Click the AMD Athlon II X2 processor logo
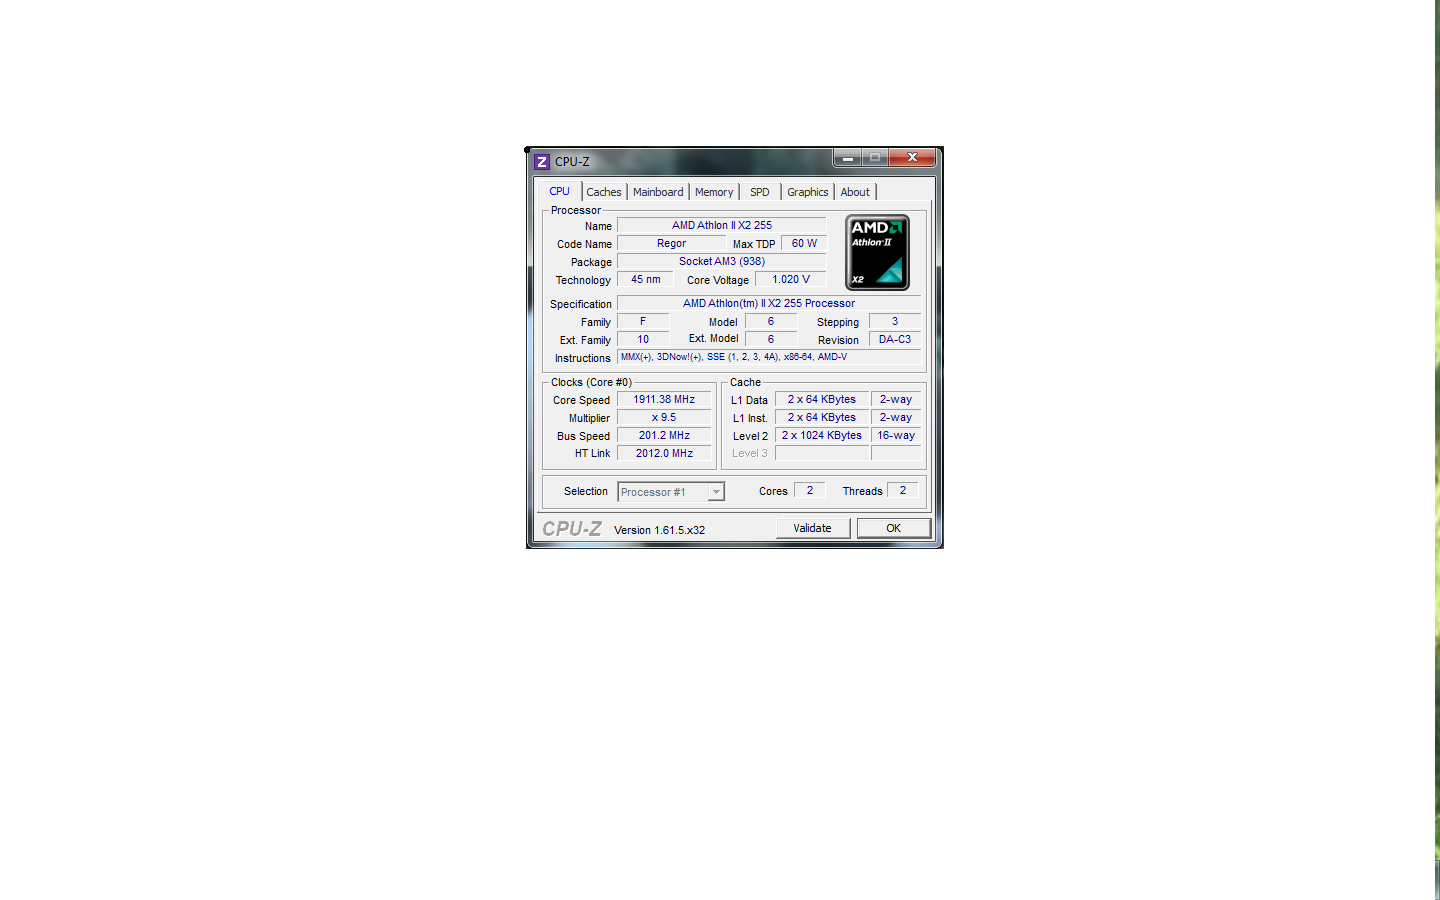 (877, 253)
